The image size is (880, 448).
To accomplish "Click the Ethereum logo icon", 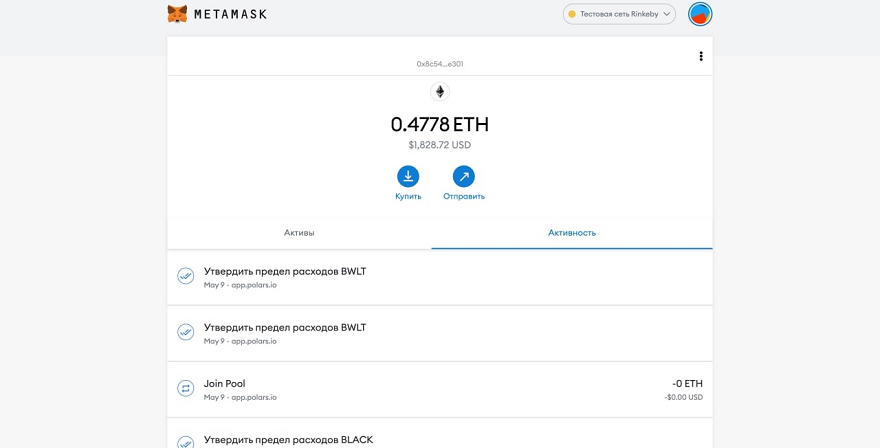I will pos(440,92).
